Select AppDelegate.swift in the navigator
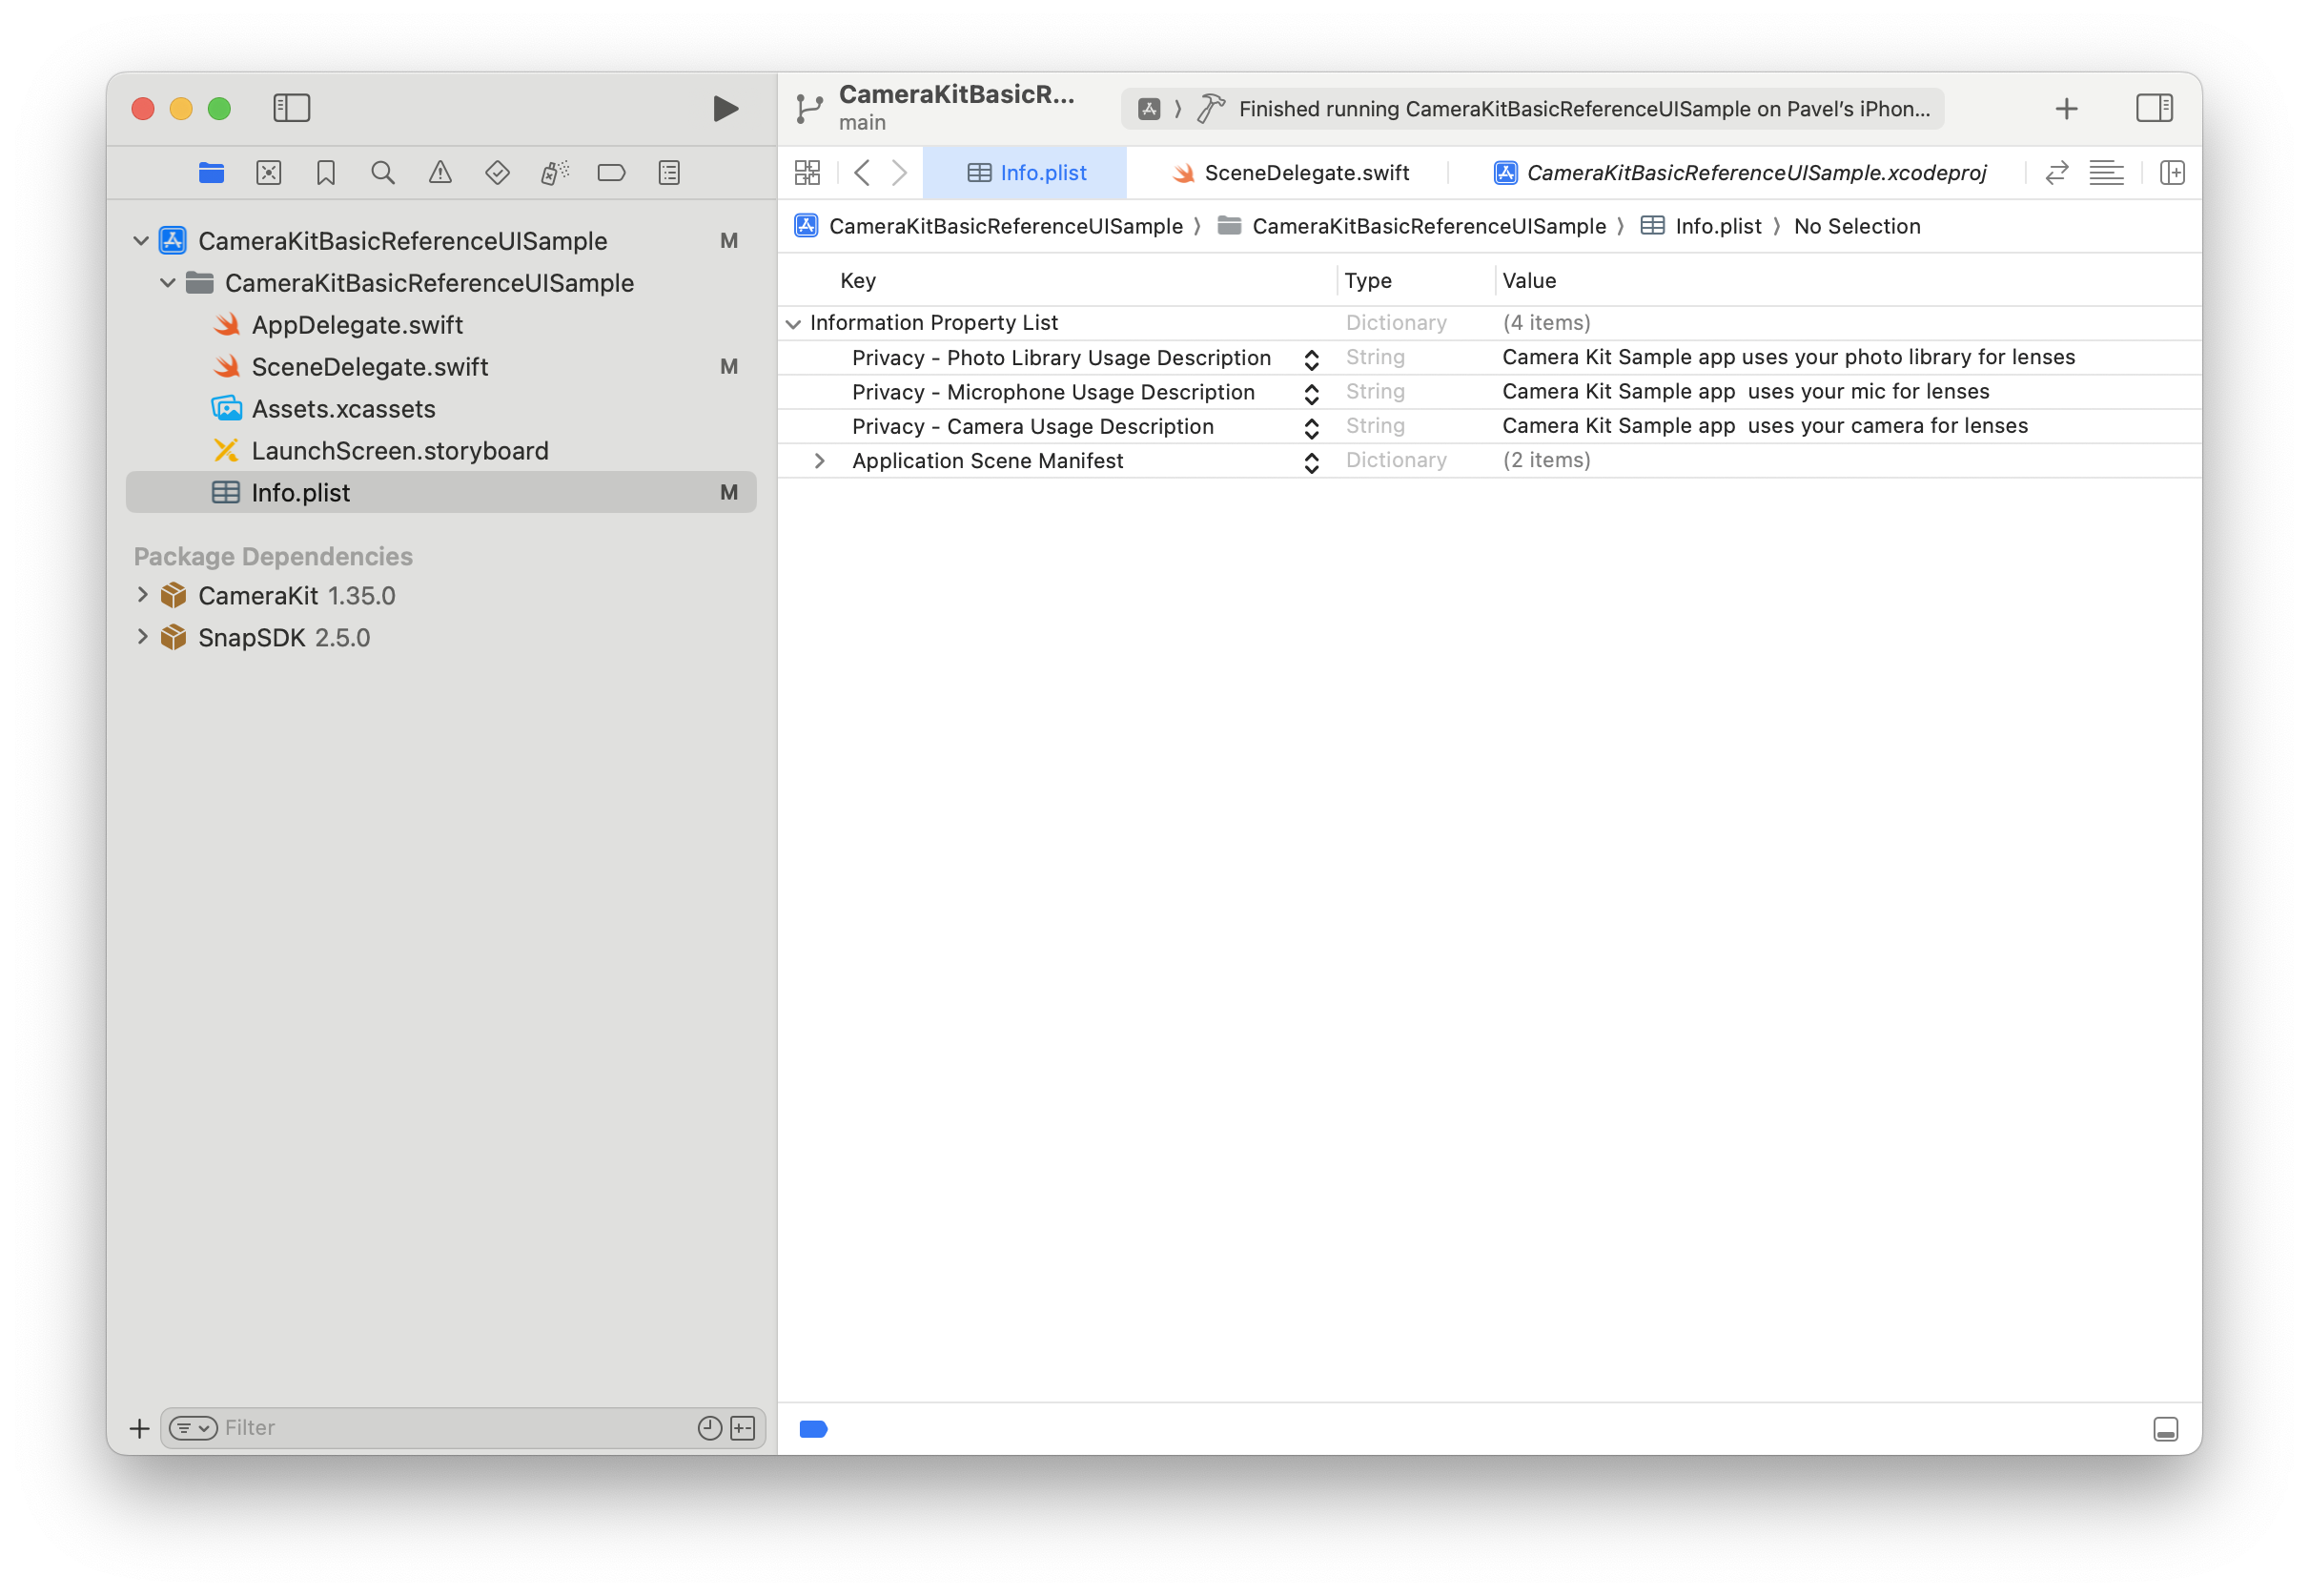Viewport: 2309px width, 1596px height. [x=357, y=325]
